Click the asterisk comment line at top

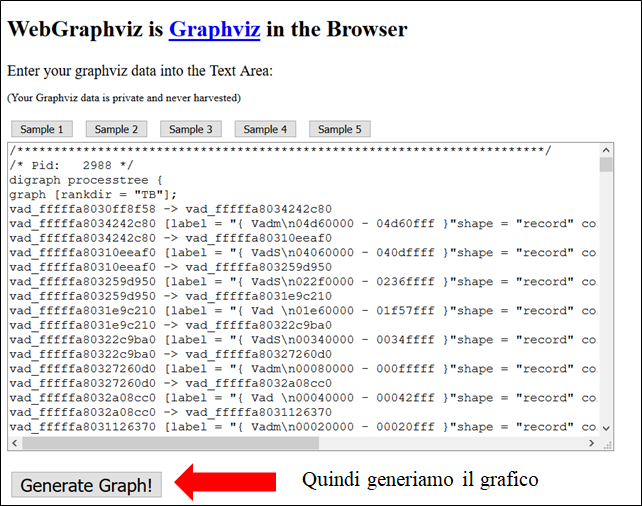coord(280,150)
